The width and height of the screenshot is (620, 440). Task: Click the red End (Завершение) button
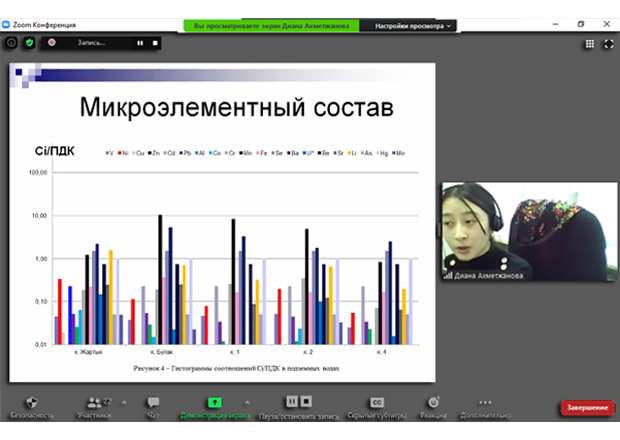[x=586, y=407]
